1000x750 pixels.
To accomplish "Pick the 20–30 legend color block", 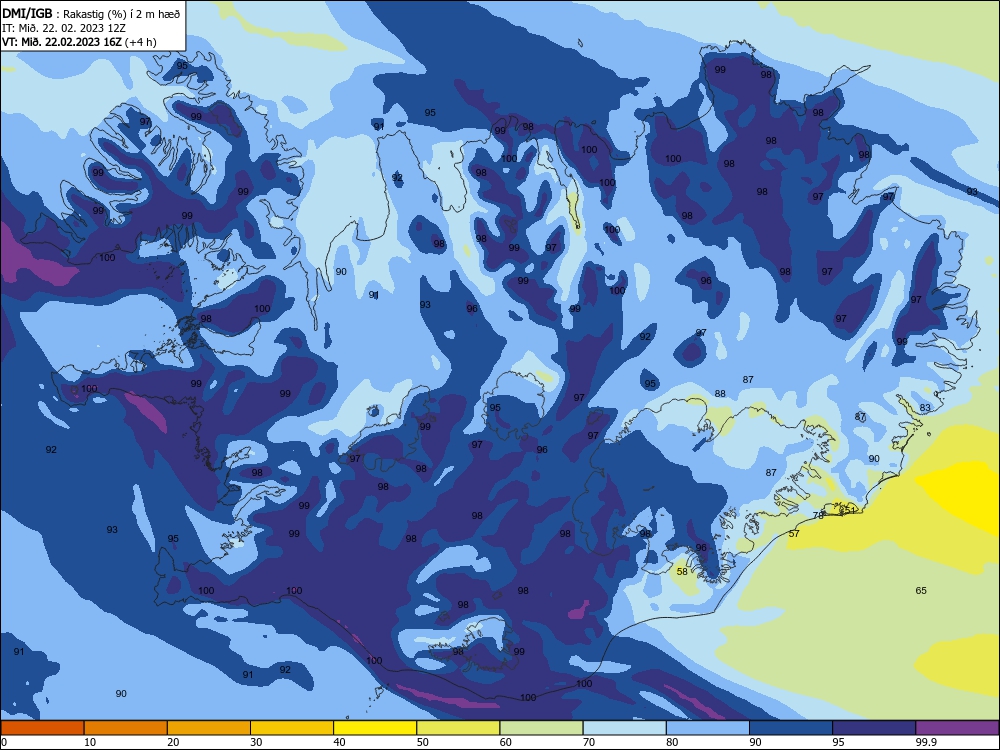I will [x=209, y=728].
